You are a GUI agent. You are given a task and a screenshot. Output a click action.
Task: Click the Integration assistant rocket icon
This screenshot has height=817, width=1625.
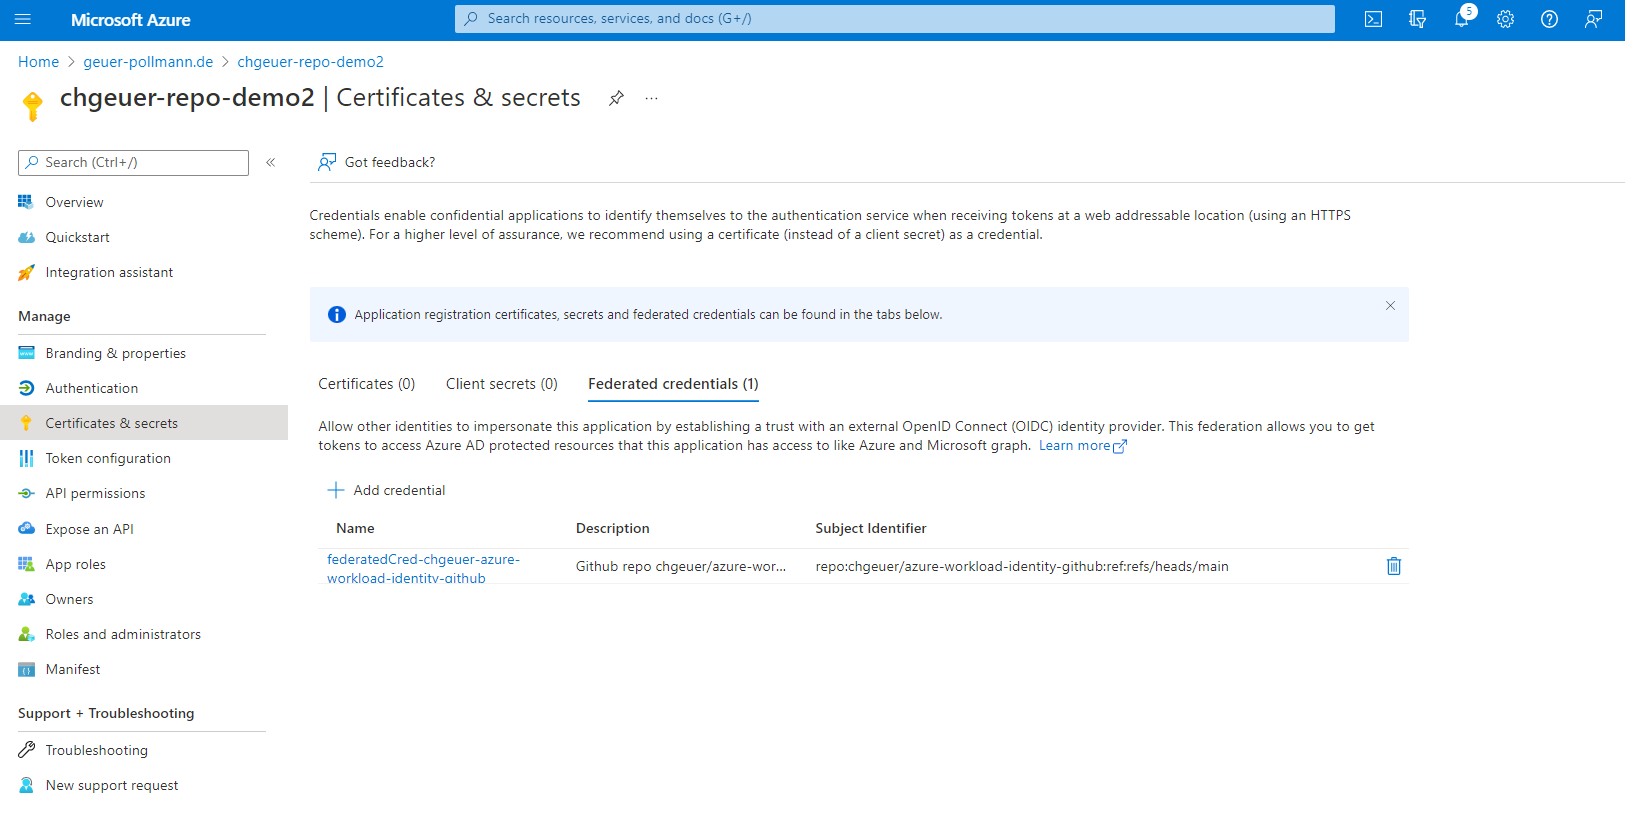coord(26,272)
